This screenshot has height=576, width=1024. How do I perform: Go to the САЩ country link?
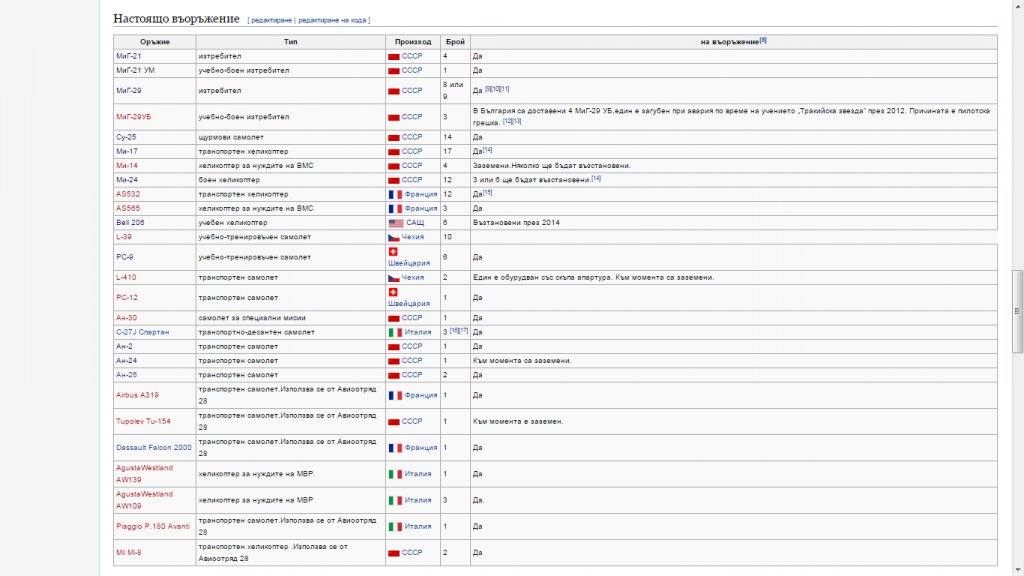tap(414, 222)
